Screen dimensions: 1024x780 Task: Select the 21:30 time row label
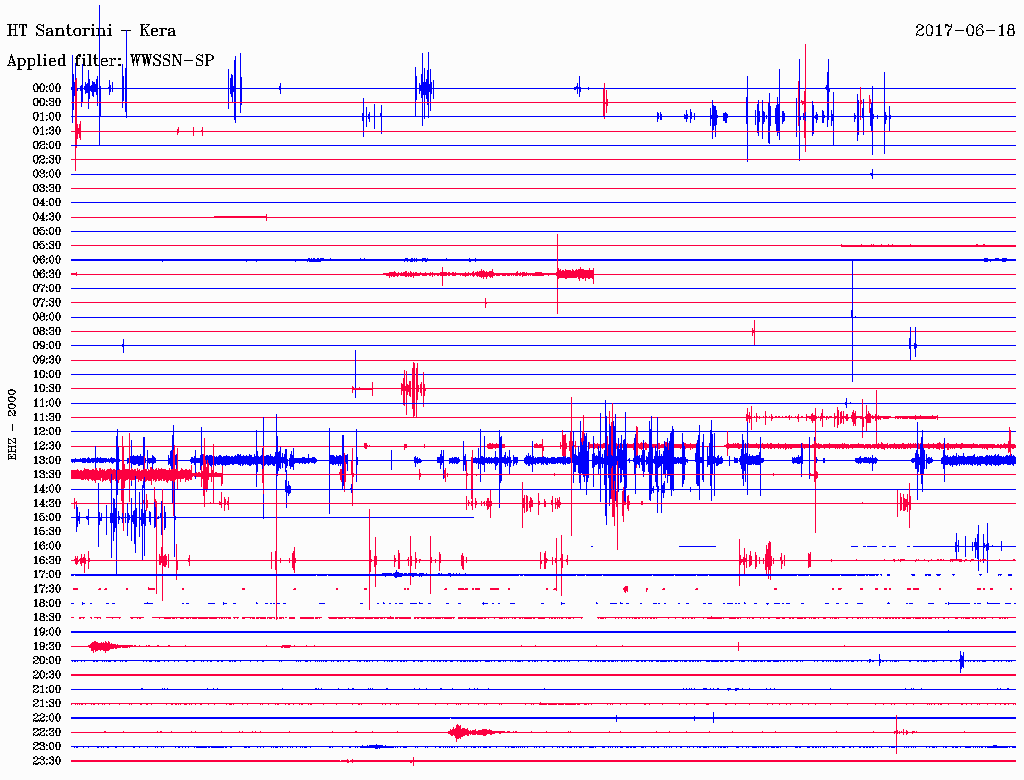click(x=47, y=704)
